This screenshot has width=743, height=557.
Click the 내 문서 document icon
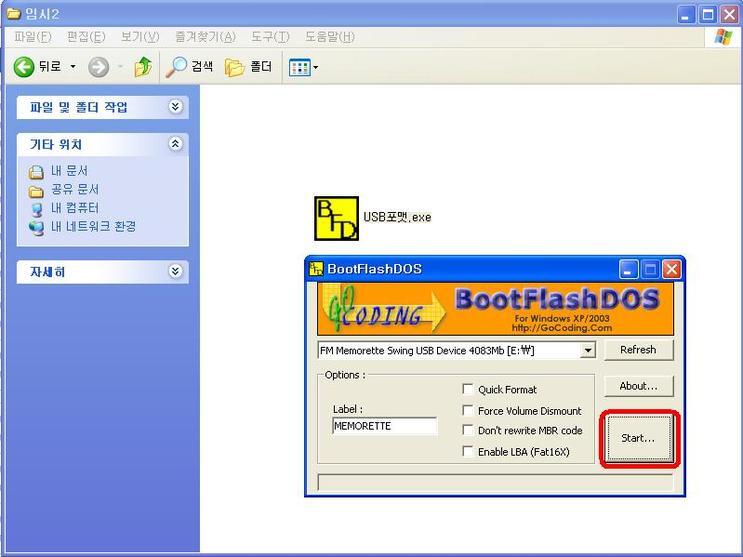click(x=36, y=172)
